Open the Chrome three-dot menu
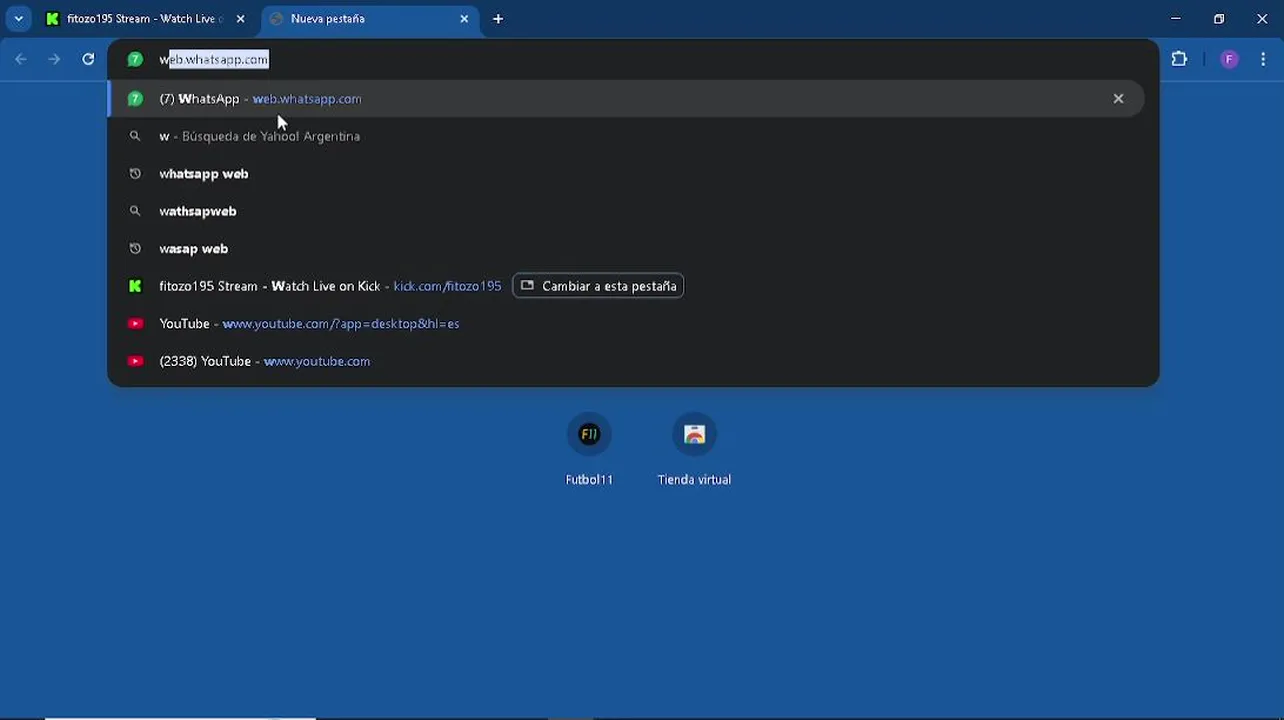The height and width of the screenshot is (720, 1284). pos(1262,59)
